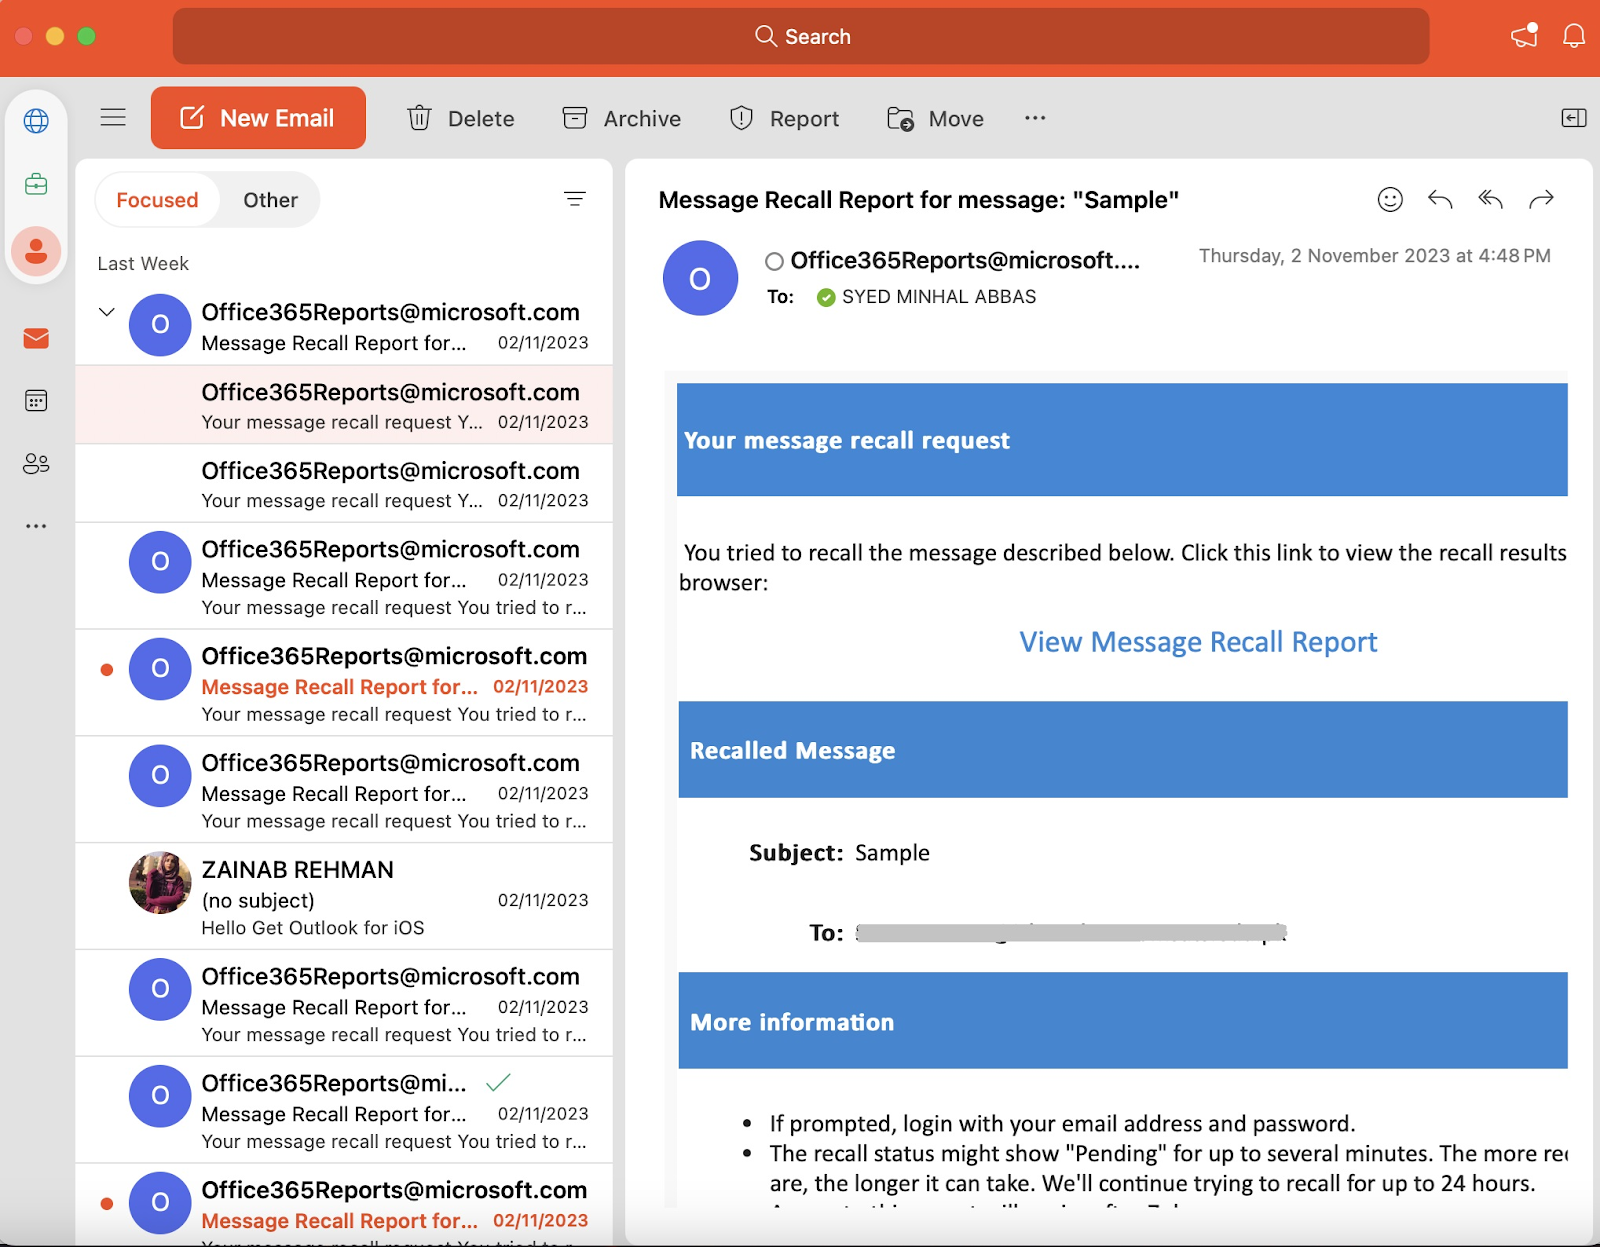1600x1247 pixels.
Task: Click recipient SYED MINHAL ABBAS
Action: [x=939, y=297]
